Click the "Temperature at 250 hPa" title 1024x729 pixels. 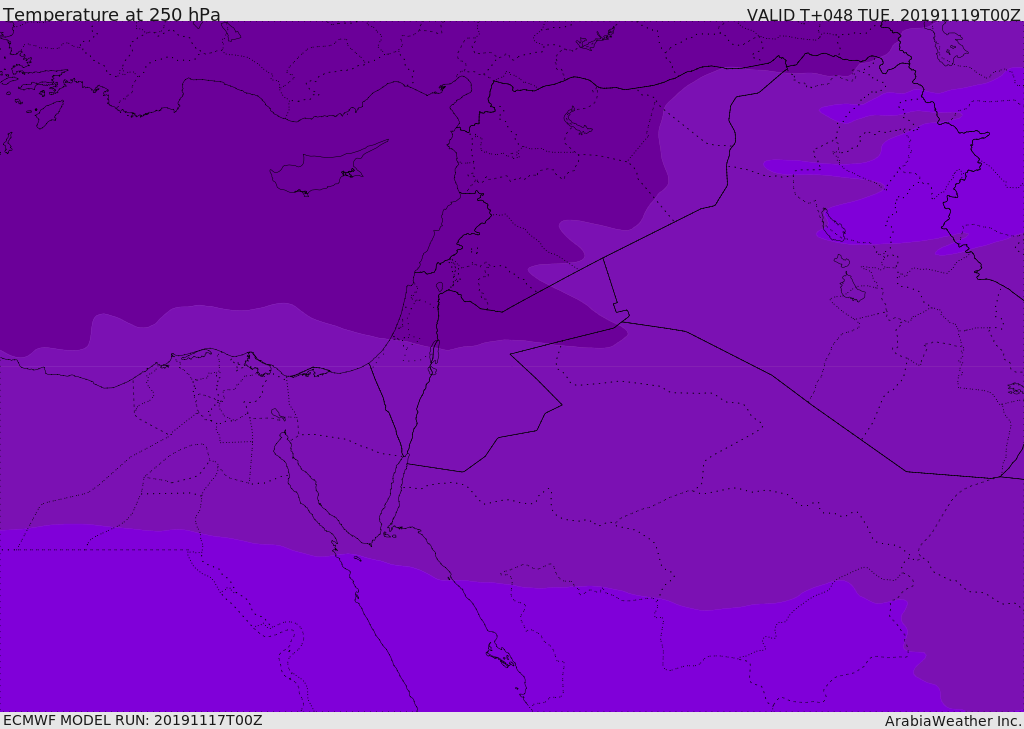(x=111, y=15)
